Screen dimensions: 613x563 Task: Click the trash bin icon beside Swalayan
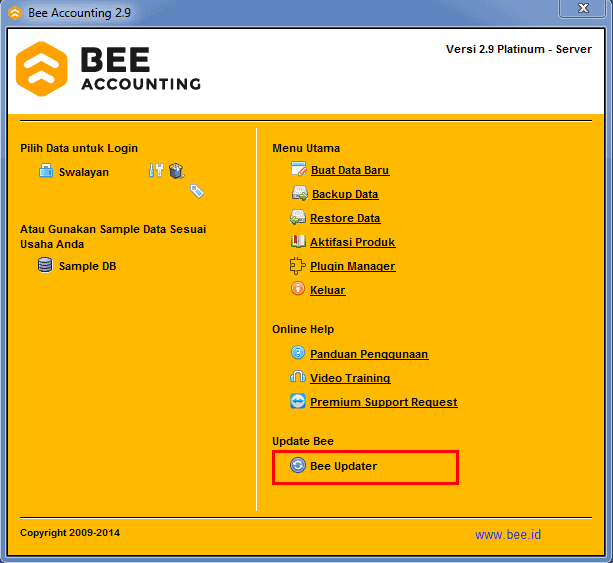[177, 171]
